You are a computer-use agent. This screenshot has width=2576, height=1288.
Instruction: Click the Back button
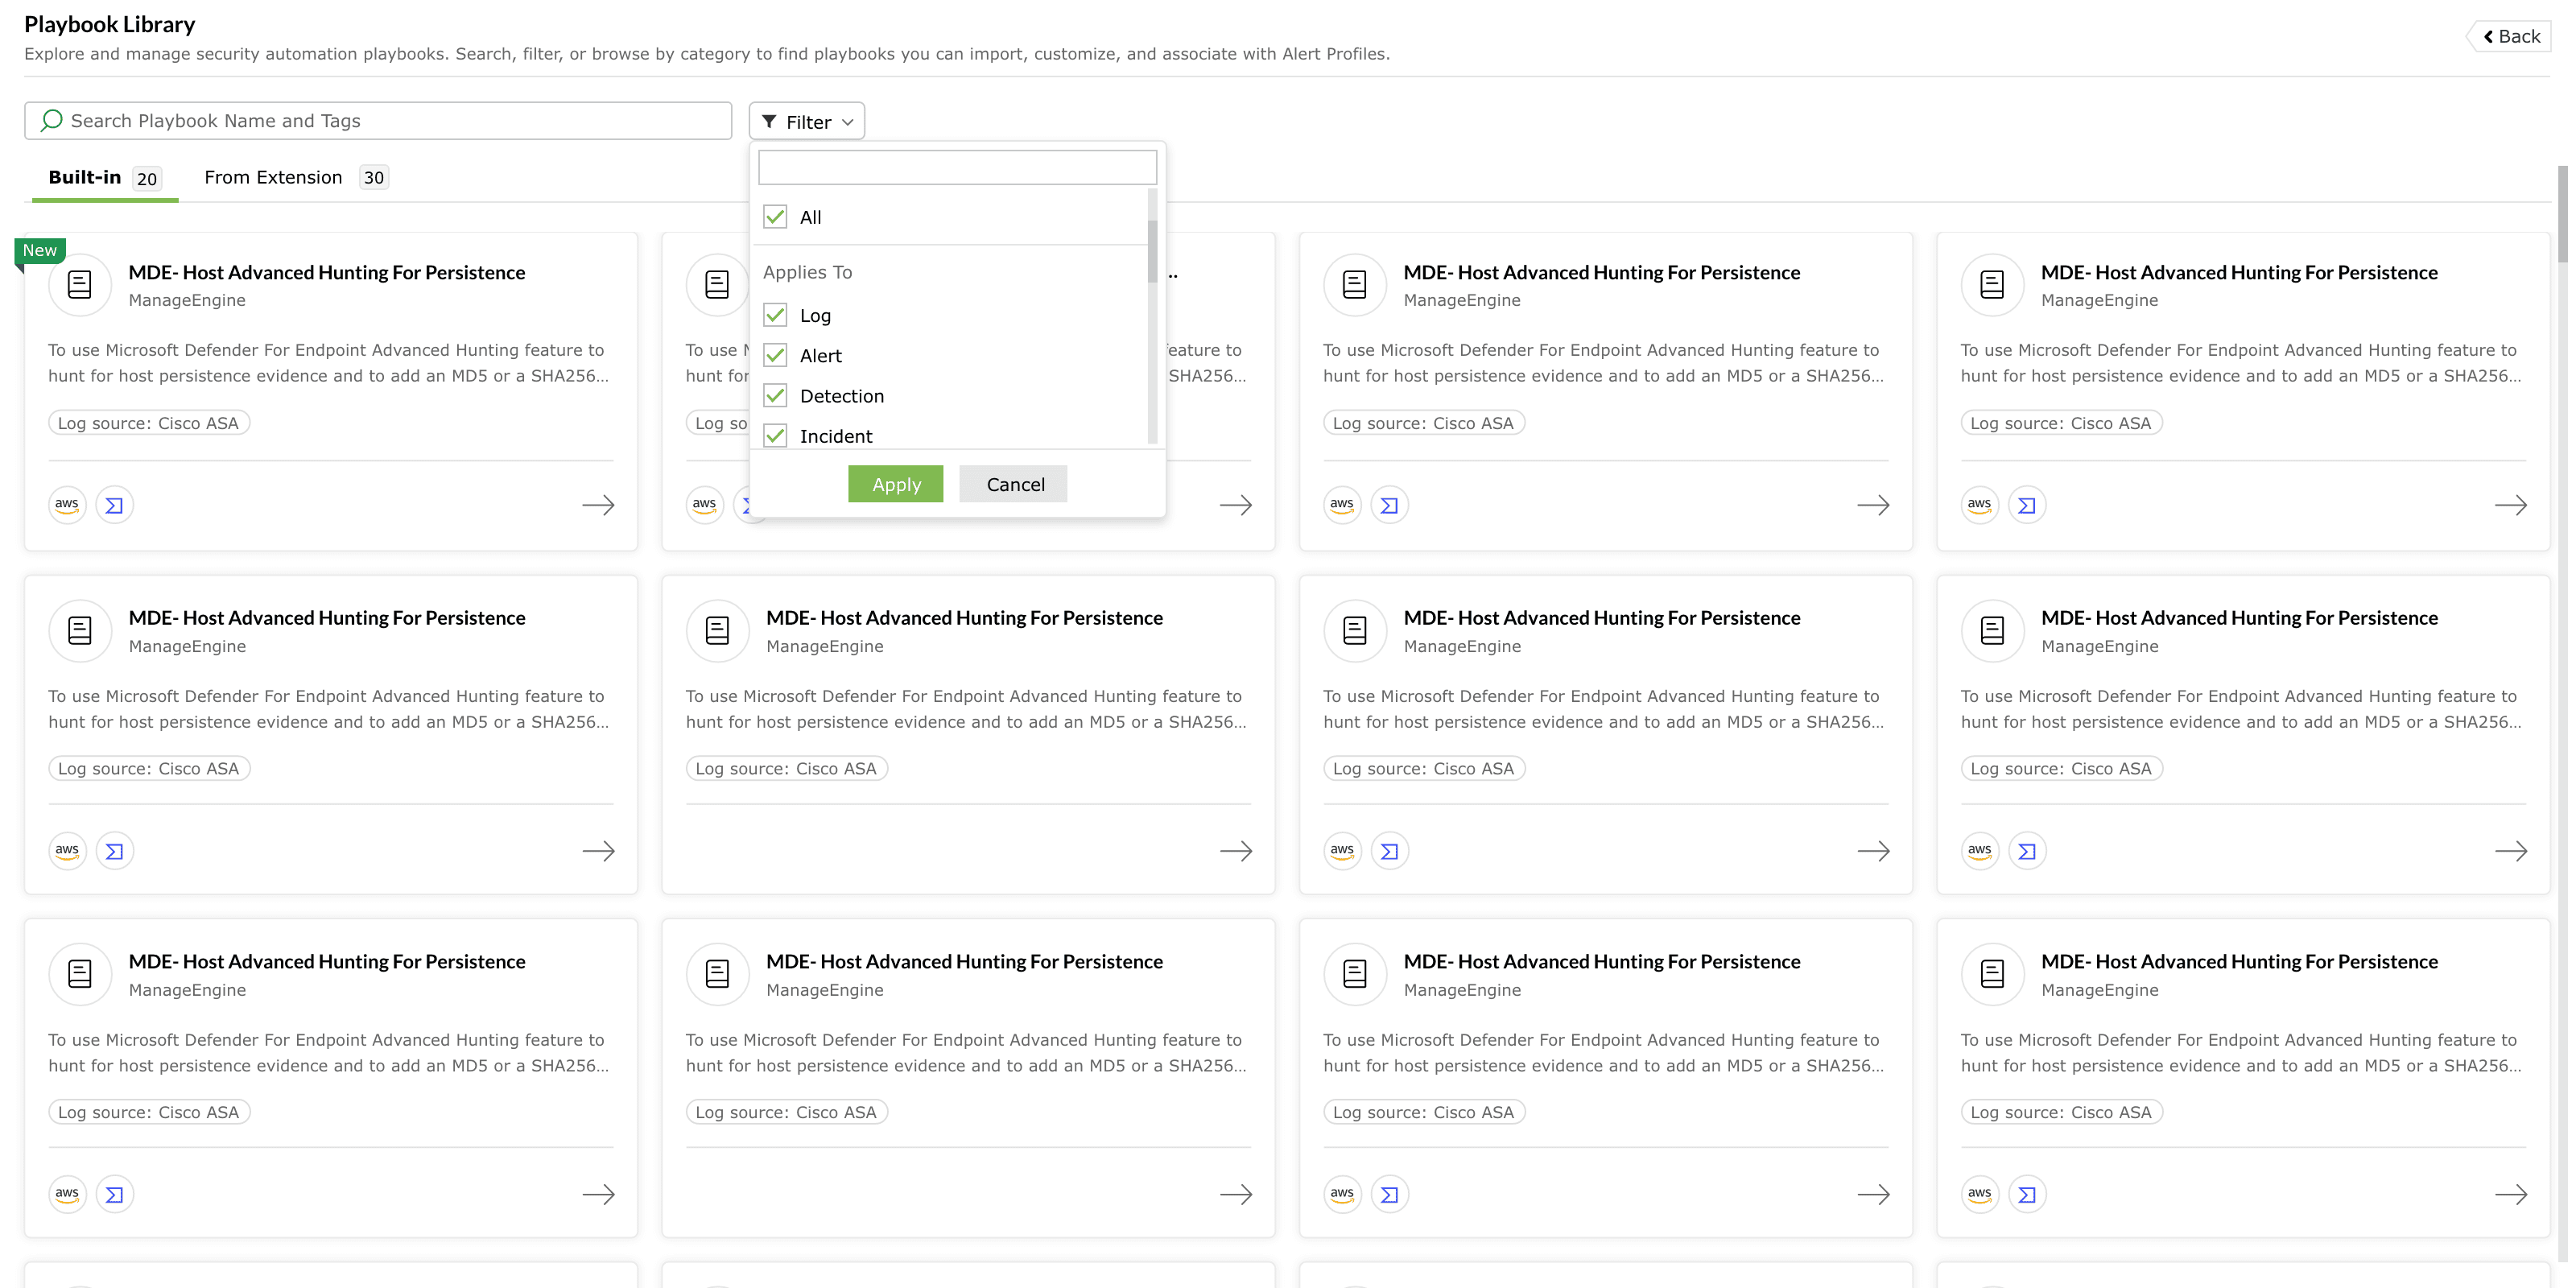[2510, 36]
